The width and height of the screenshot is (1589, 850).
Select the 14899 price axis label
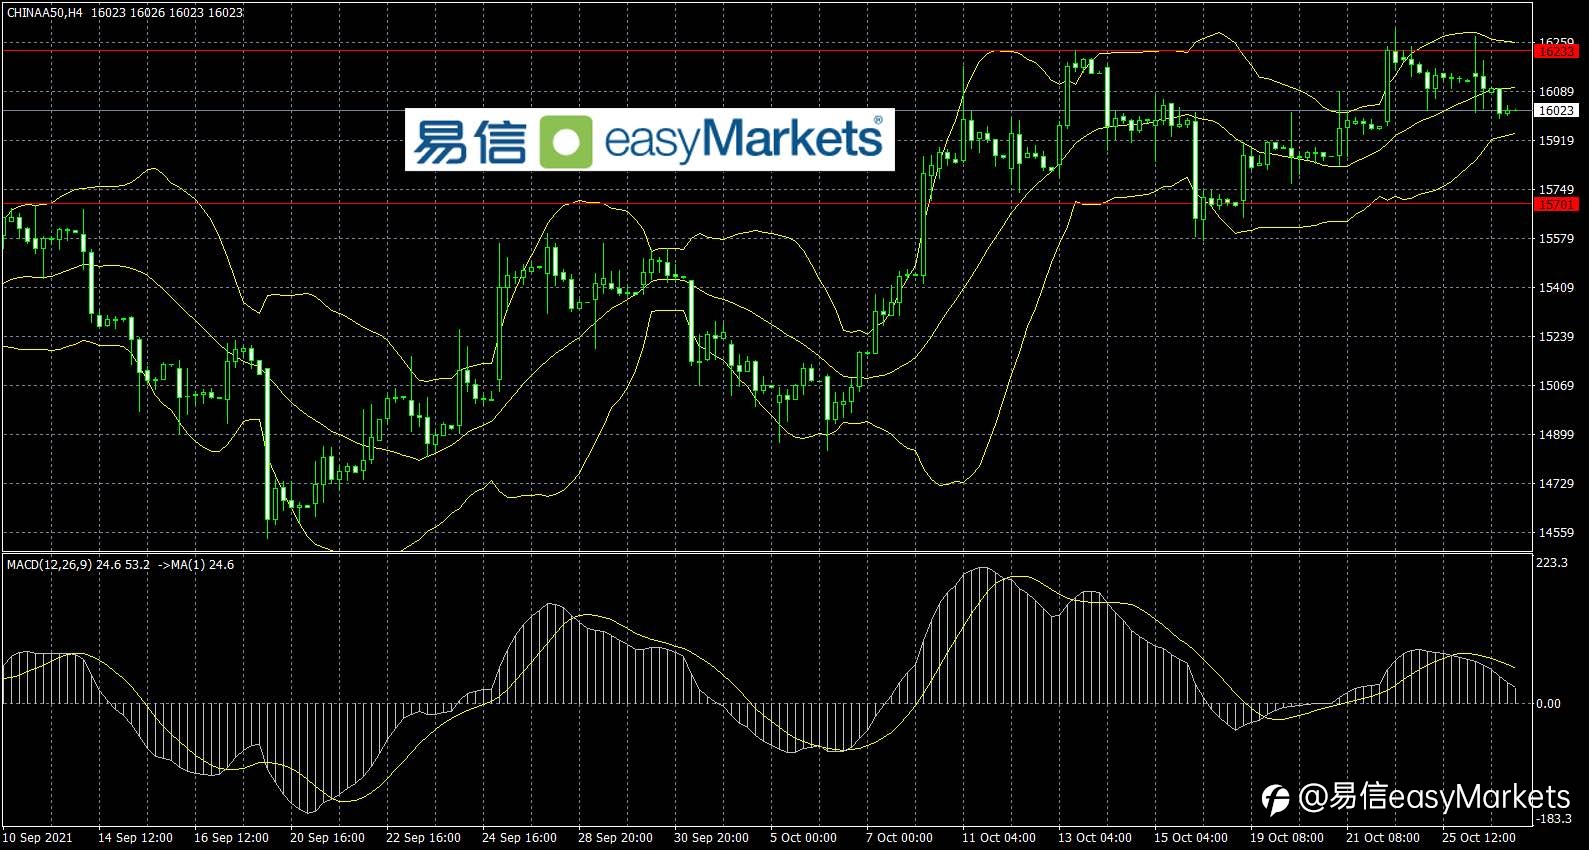[1556, 435]
